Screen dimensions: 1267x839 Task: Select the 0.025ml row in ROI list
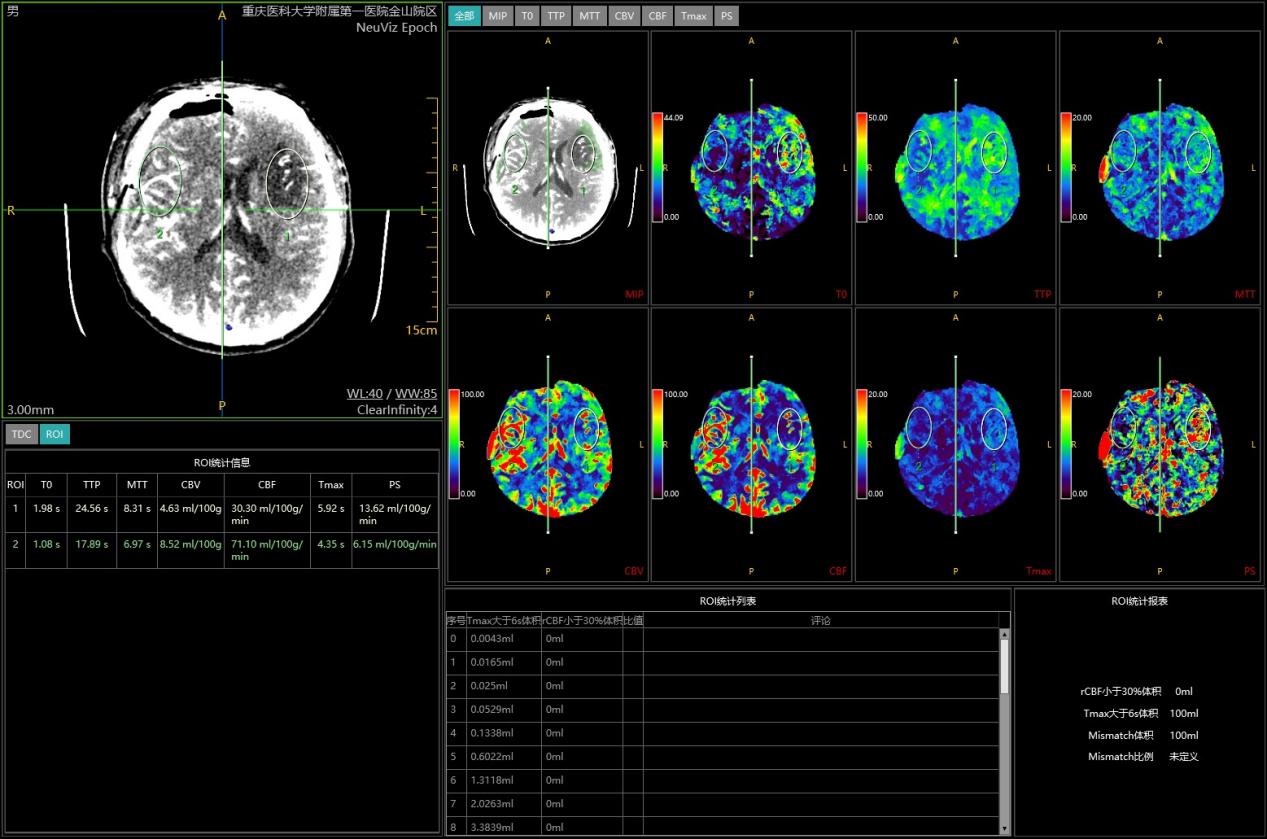point(722,685)
